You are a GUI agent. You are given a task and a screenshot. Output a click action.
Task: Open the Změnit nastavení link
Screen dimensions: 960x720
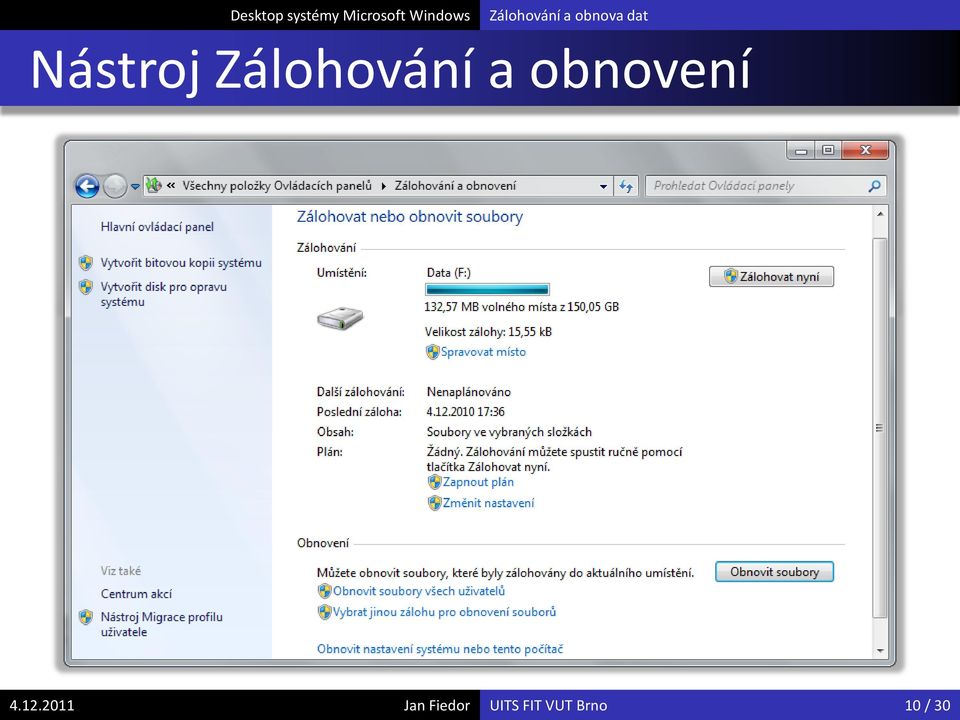coord(489,503)
